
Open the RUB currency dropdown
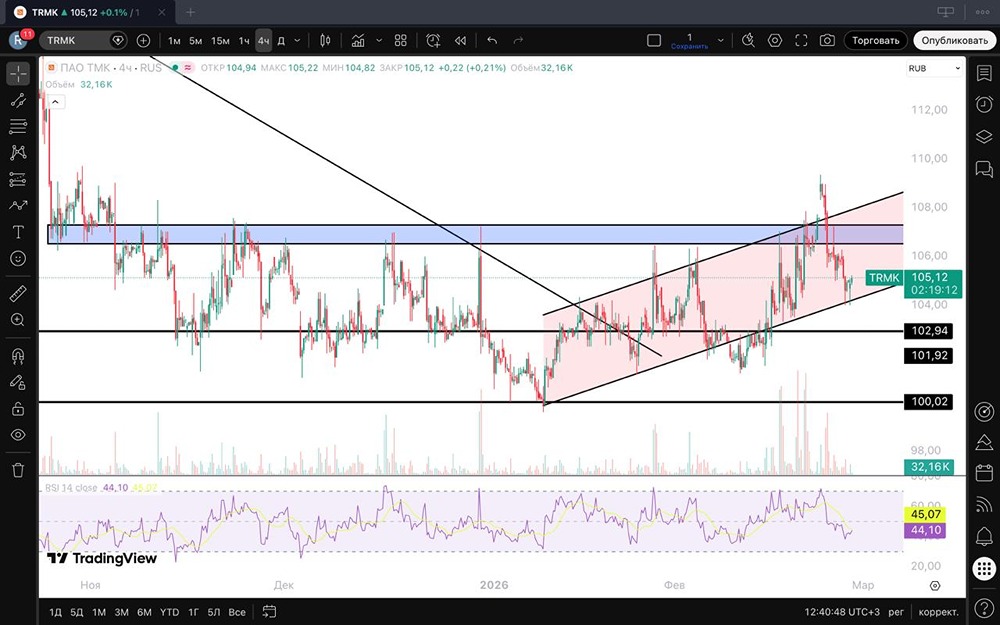[x=934, y=68]
